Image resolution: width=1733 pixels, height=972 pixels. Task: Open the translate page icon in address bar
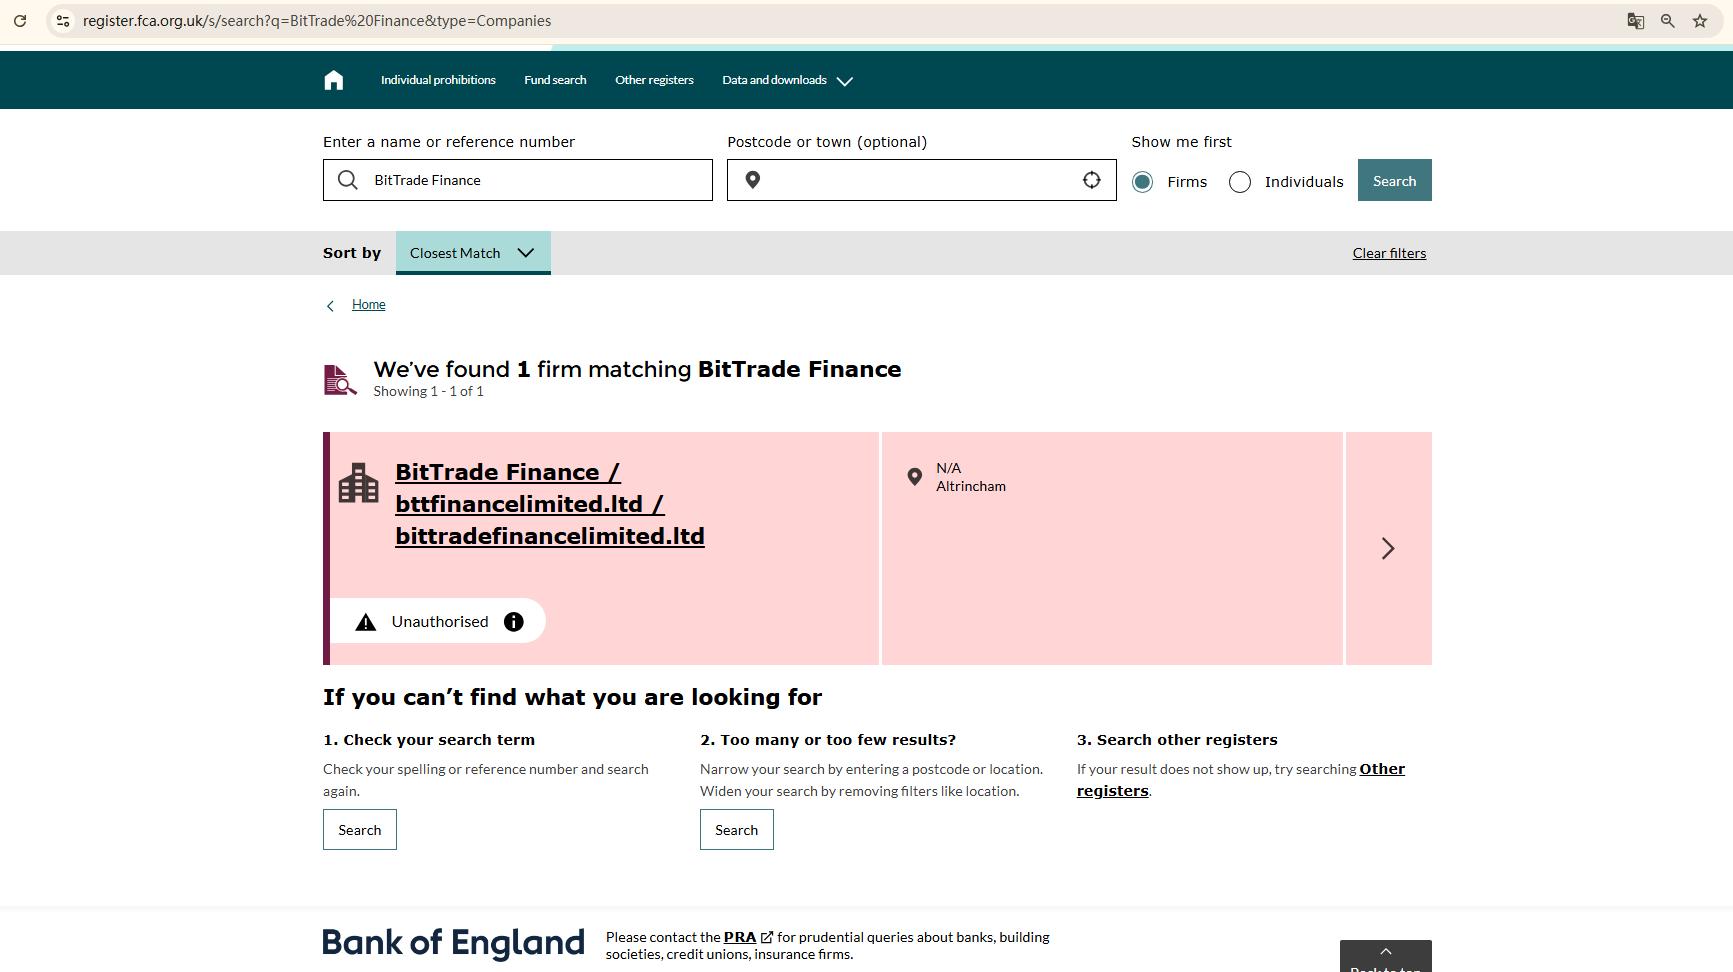coord(1636,21)
